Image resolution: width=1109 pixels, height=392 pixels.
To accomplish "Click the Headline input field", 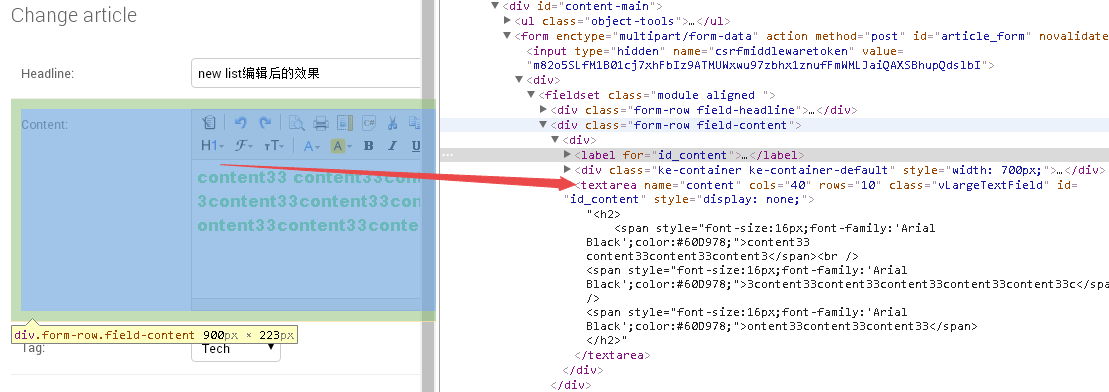I will [x=306, y=73].
